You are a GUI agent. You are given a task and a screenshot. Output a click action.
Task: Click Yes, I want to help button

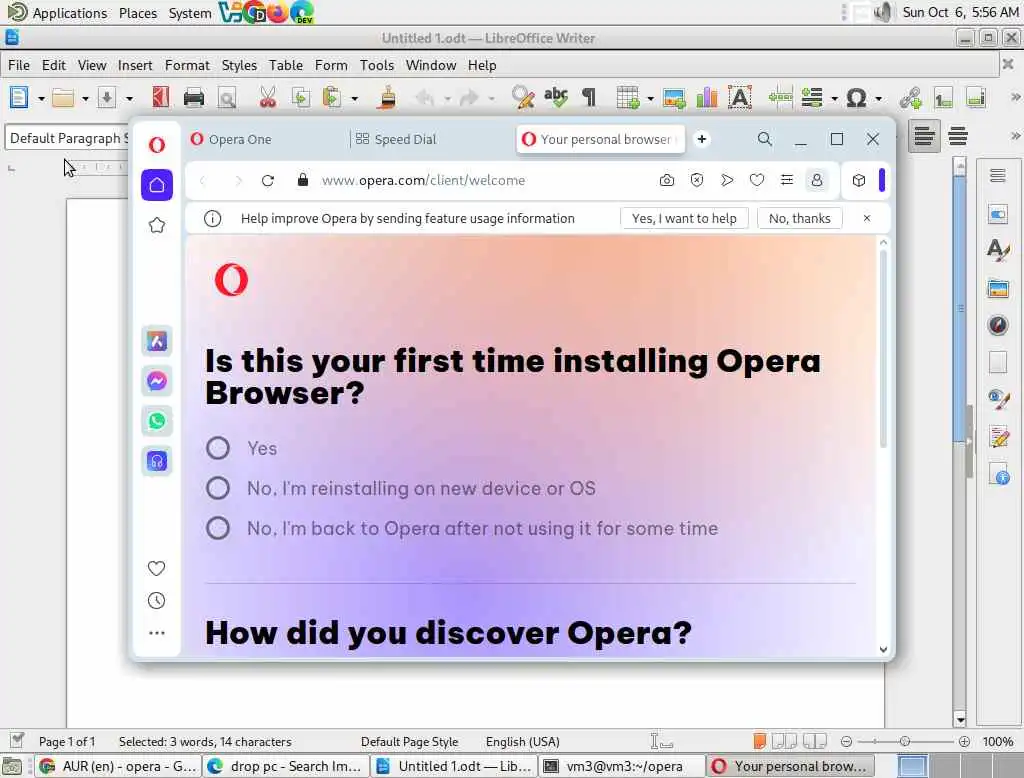click(684, 218)
